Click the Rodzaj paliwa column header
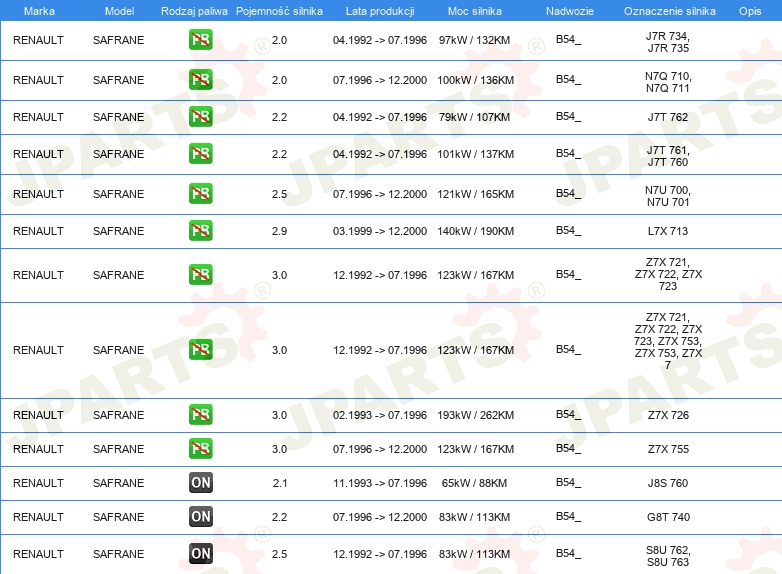This screenshot has height=574, width=782. coord(194,11)
